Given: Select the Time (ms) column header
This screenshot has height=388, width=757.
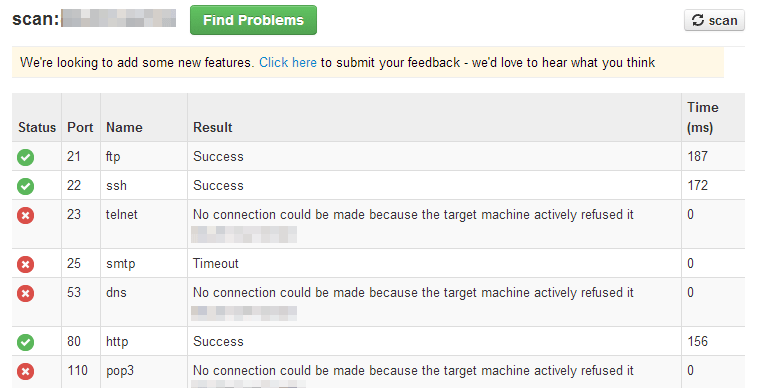Looking at the screenshot, I should click(x=702, y=117).
